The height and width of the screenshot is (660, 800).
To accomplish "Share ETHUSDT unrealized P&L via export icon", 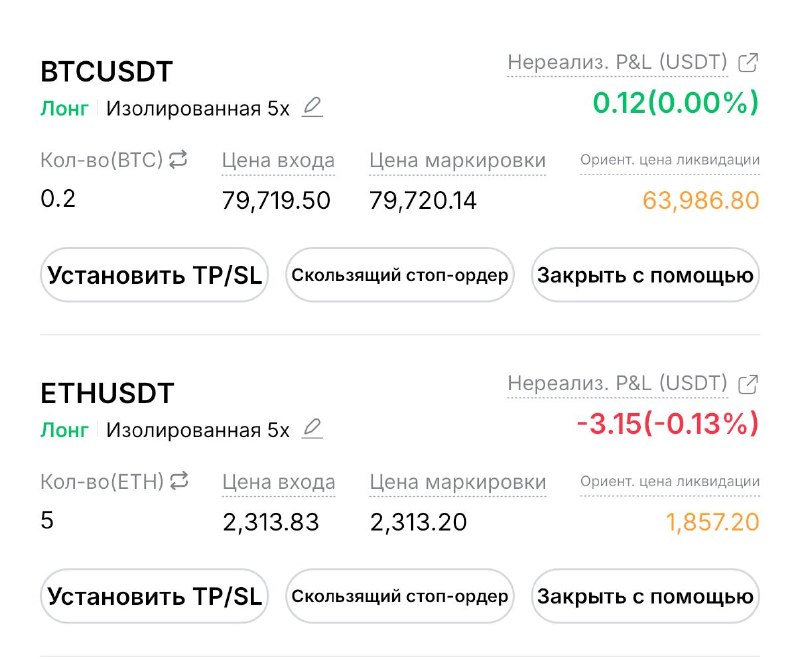I will (x=748, y=384).
